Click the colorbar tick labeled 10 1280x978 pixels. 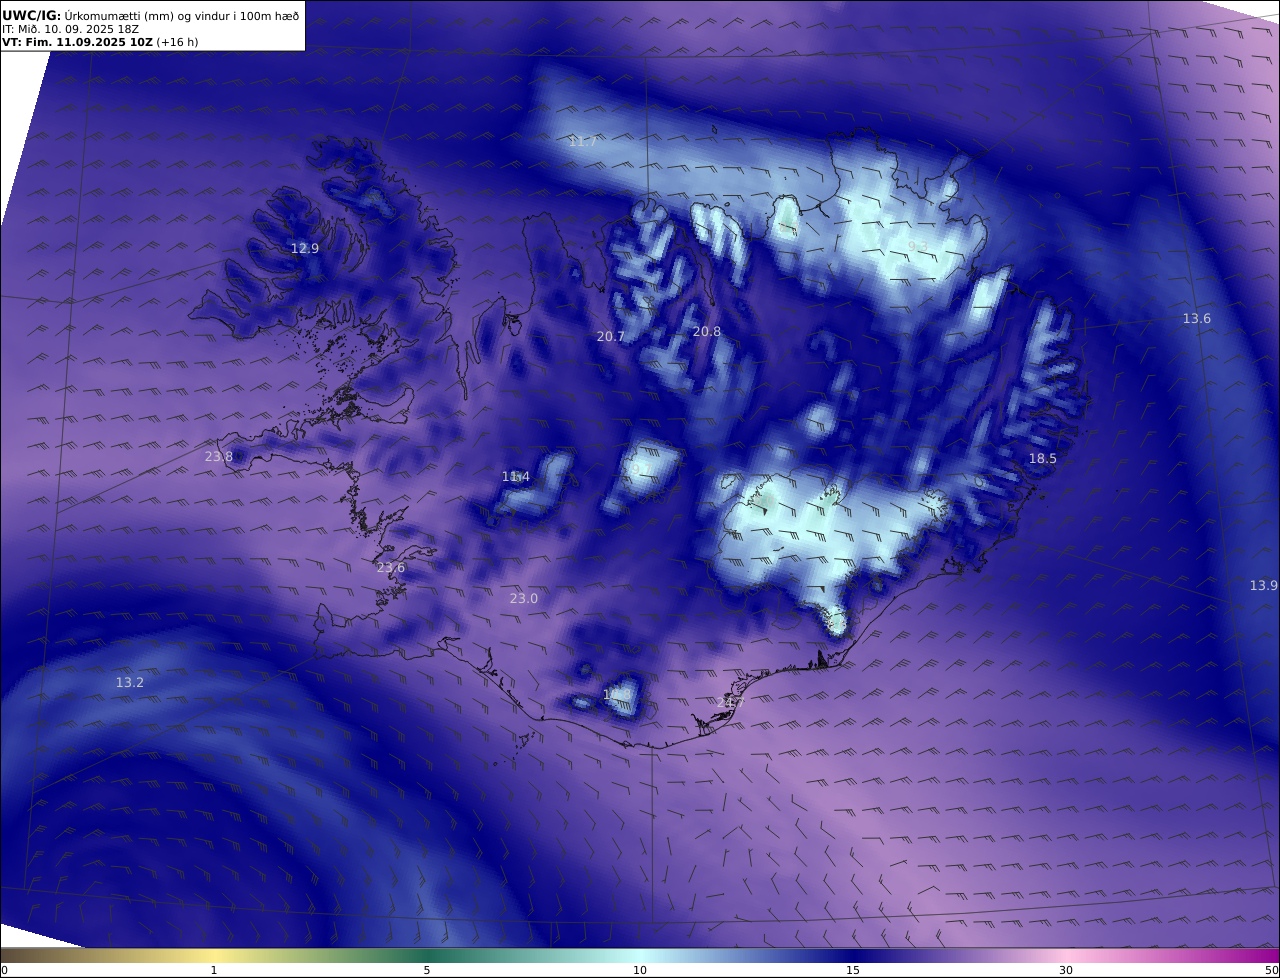(x=640, y=970)
